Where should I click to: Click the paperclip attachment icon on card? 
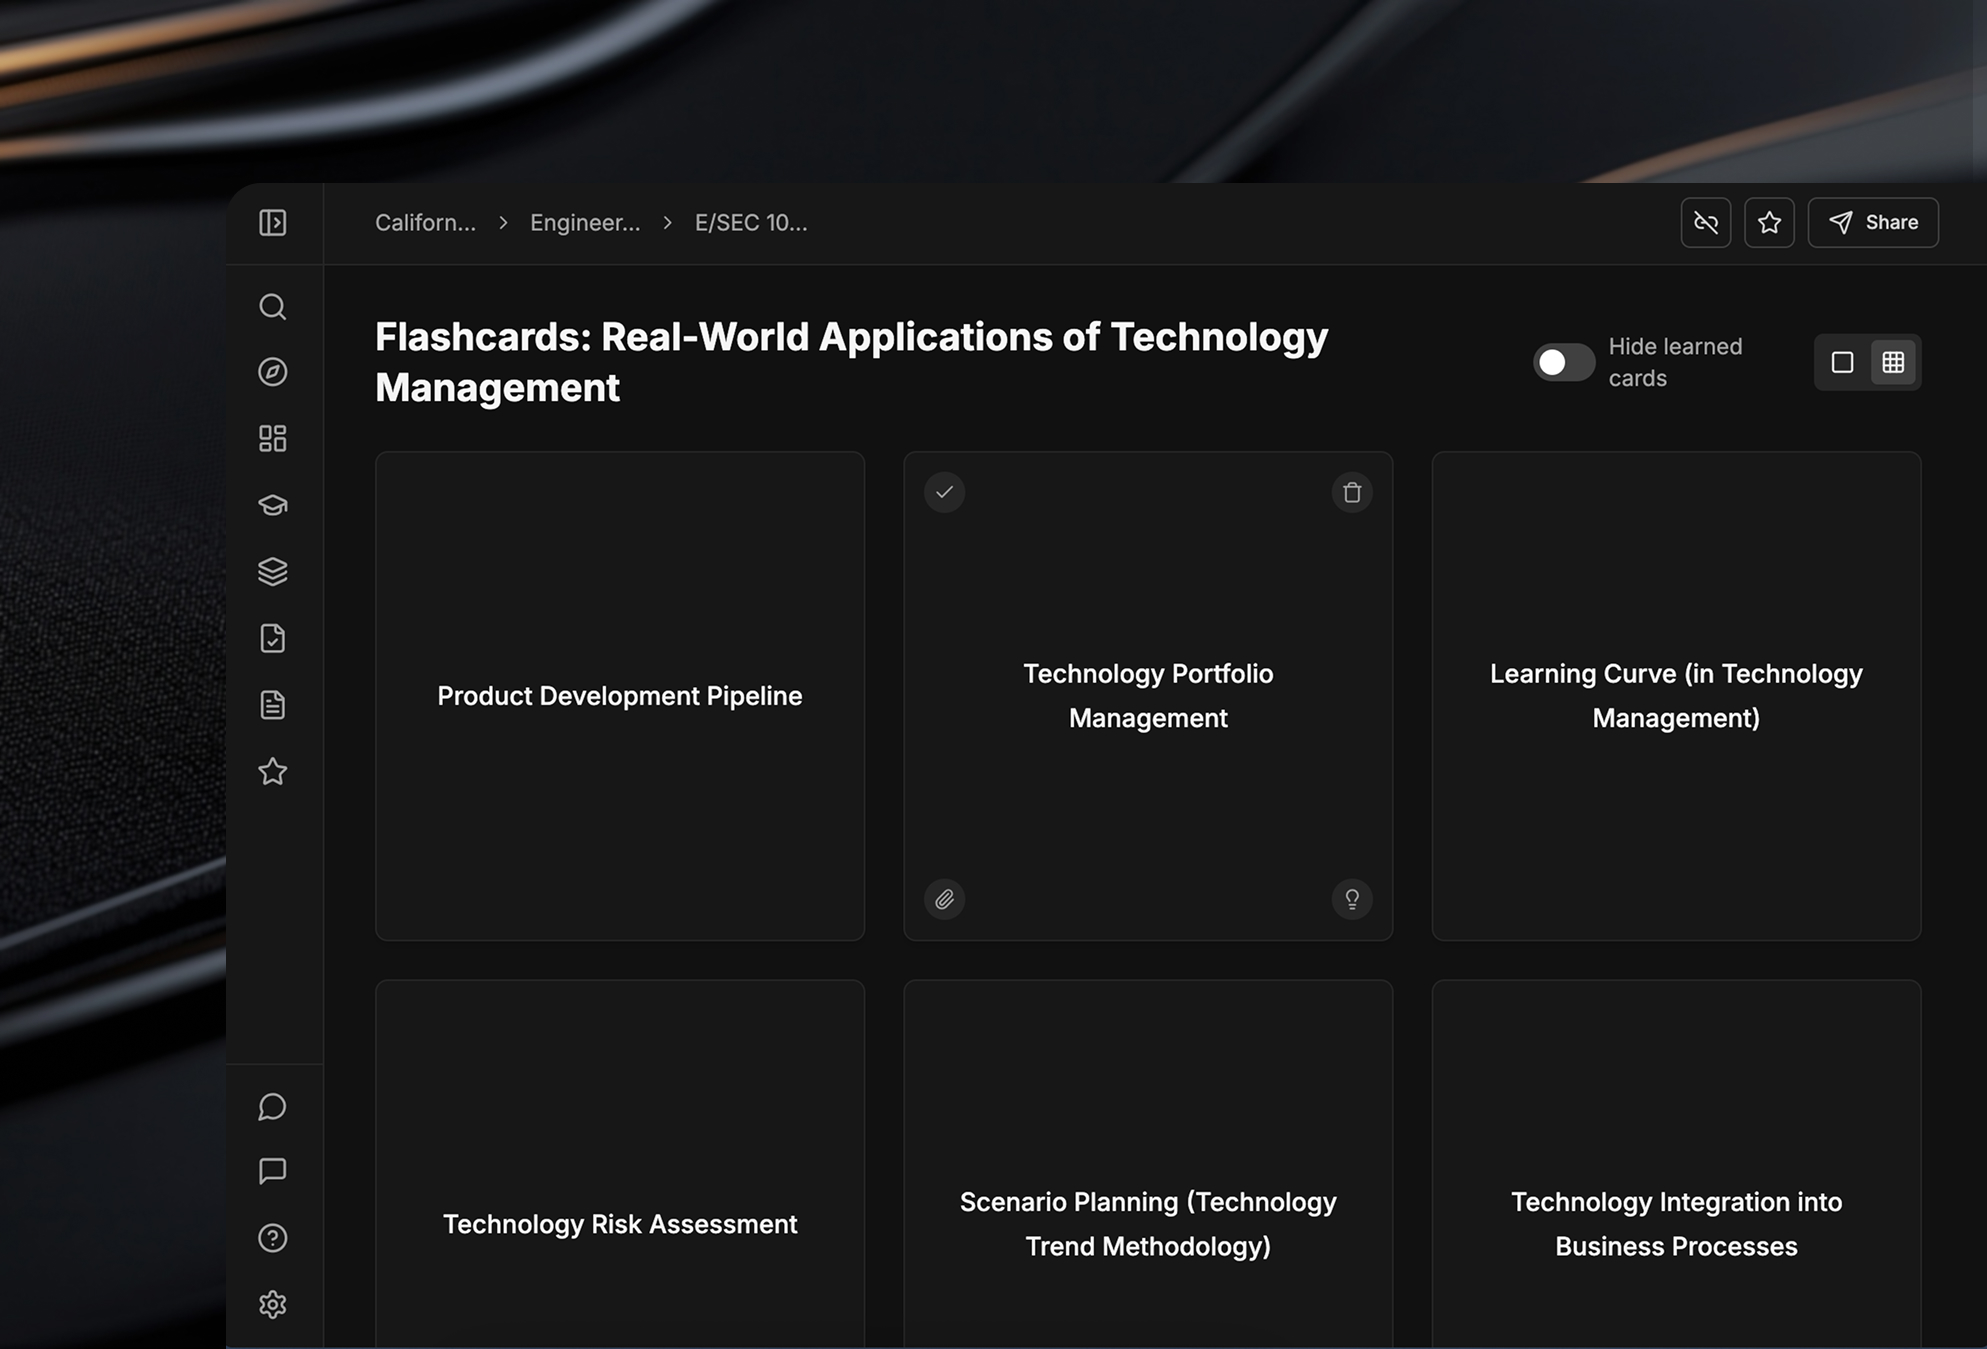tap(944, 899)
